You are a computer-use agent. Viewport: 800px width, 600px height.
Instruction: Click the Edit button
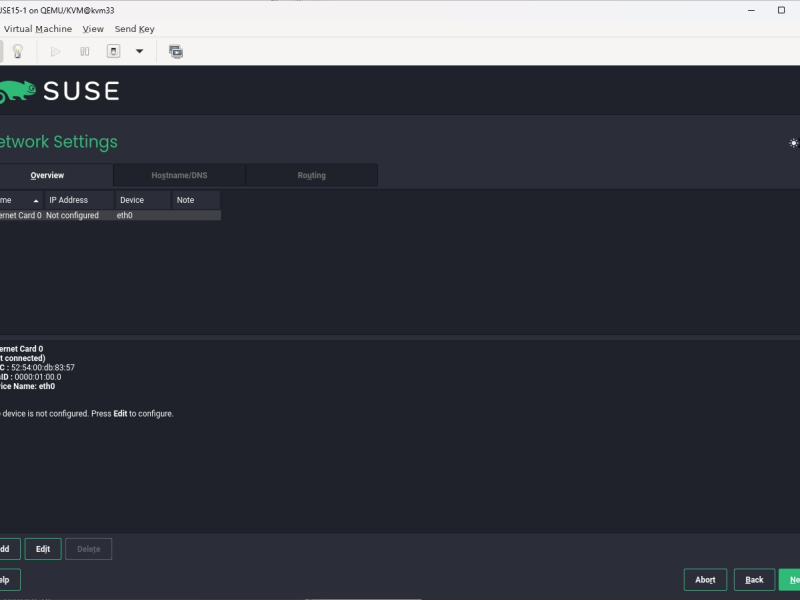pos(43,549)
